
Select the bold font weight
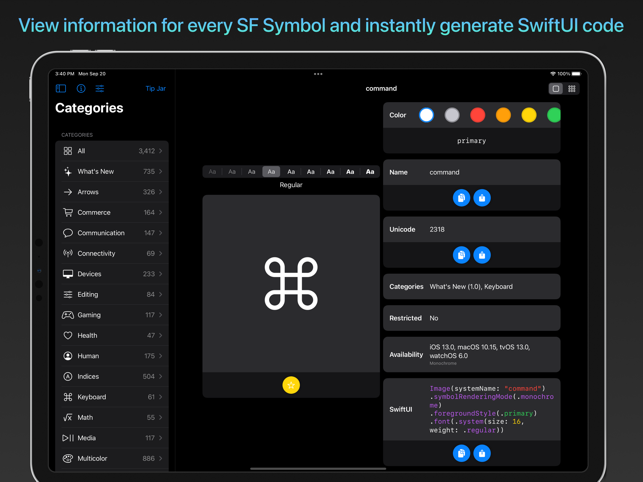(331, 171)
